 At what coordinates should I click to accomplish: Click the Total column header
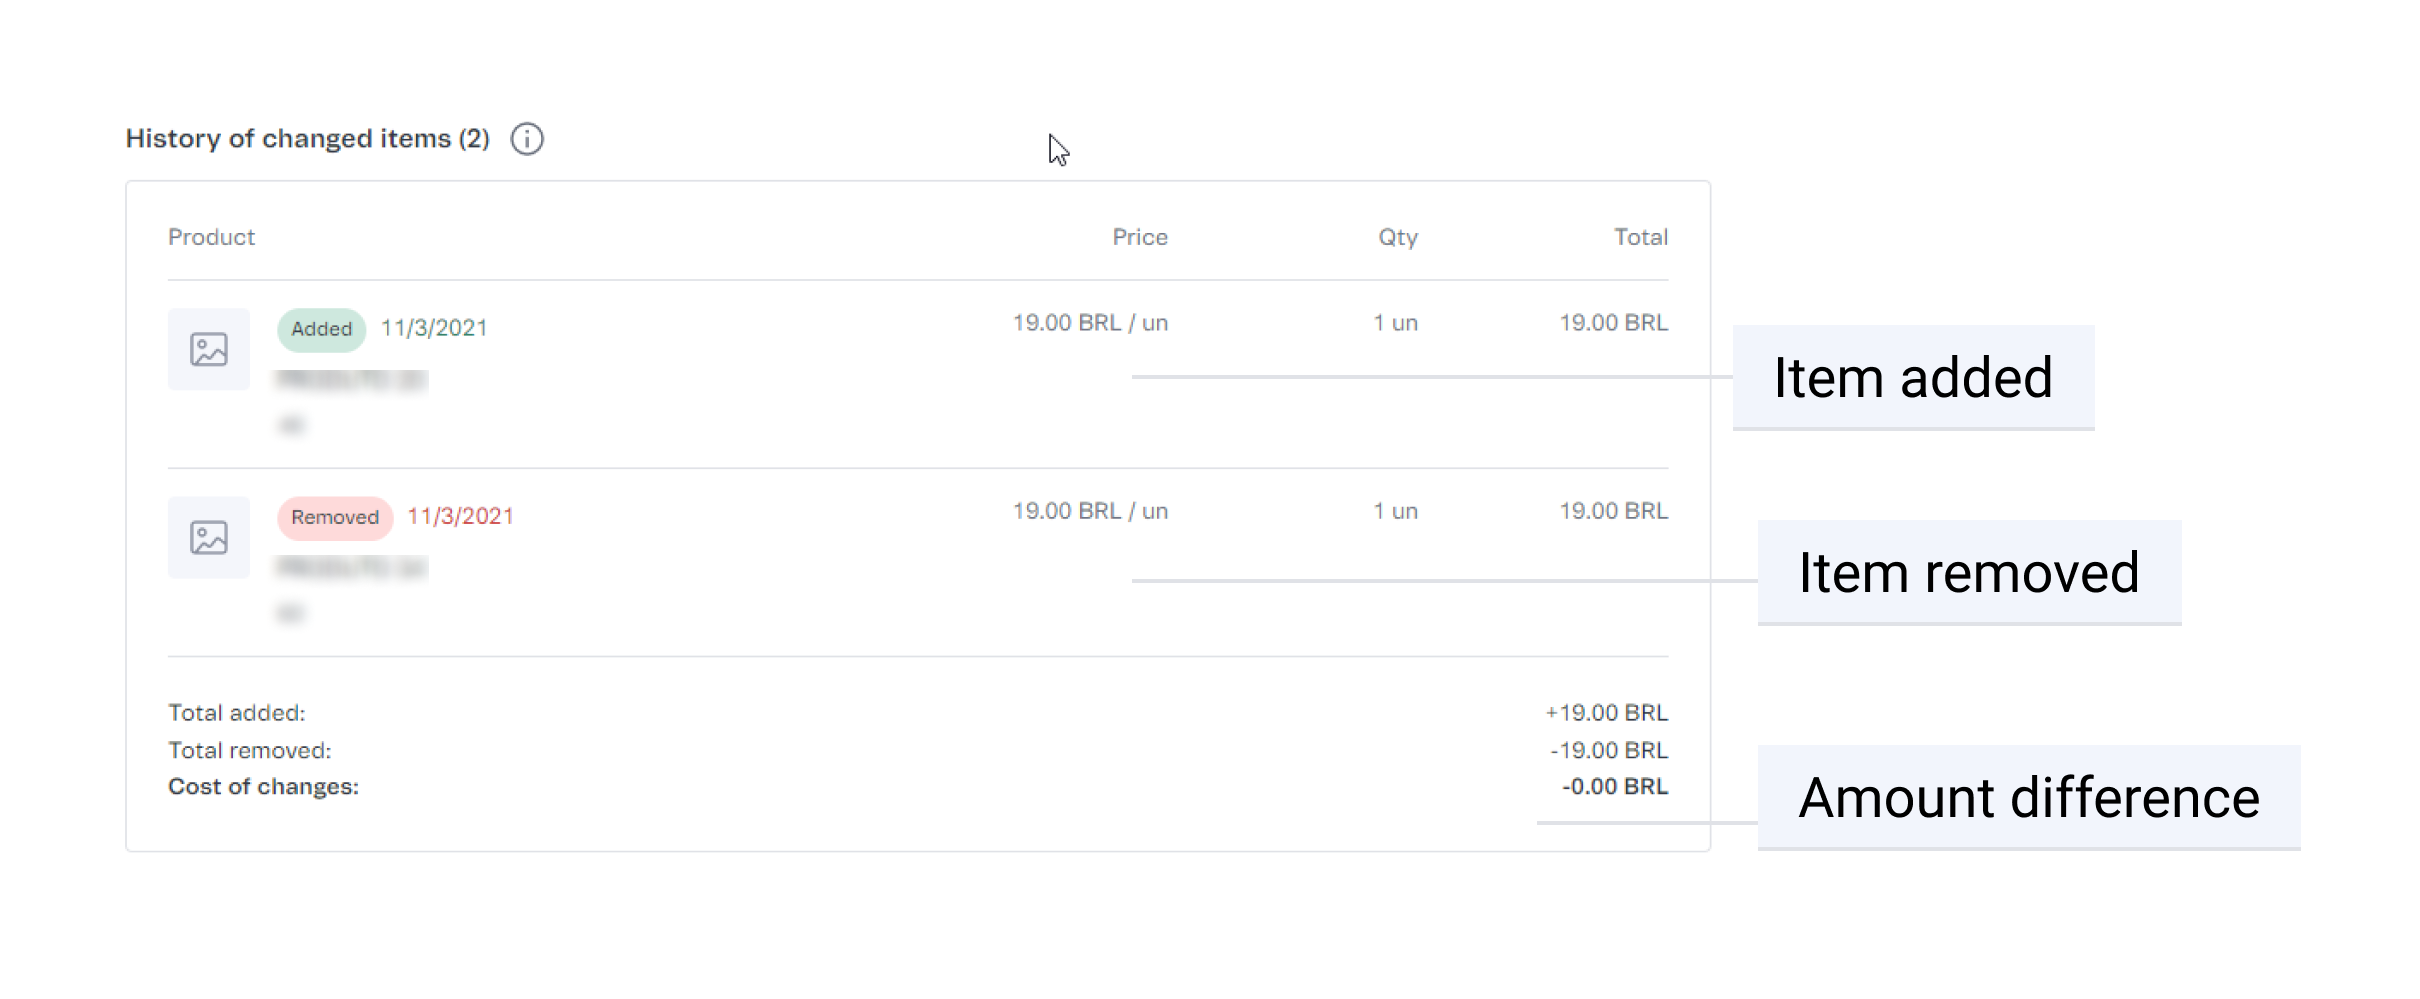click(x=1640, y=237)
